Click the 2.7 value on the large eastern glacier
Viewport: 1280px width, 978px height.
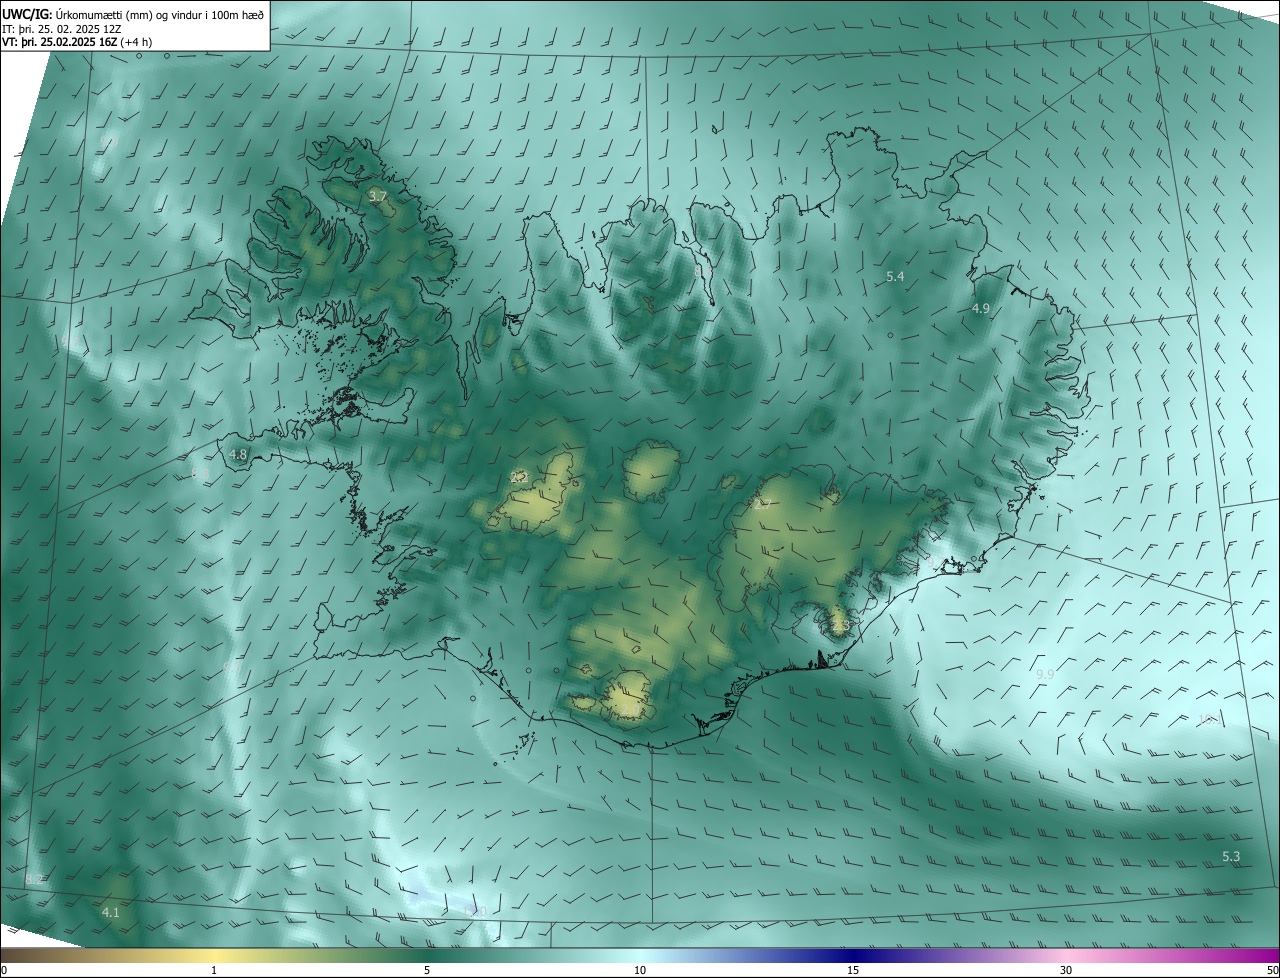tap(762, 503)
